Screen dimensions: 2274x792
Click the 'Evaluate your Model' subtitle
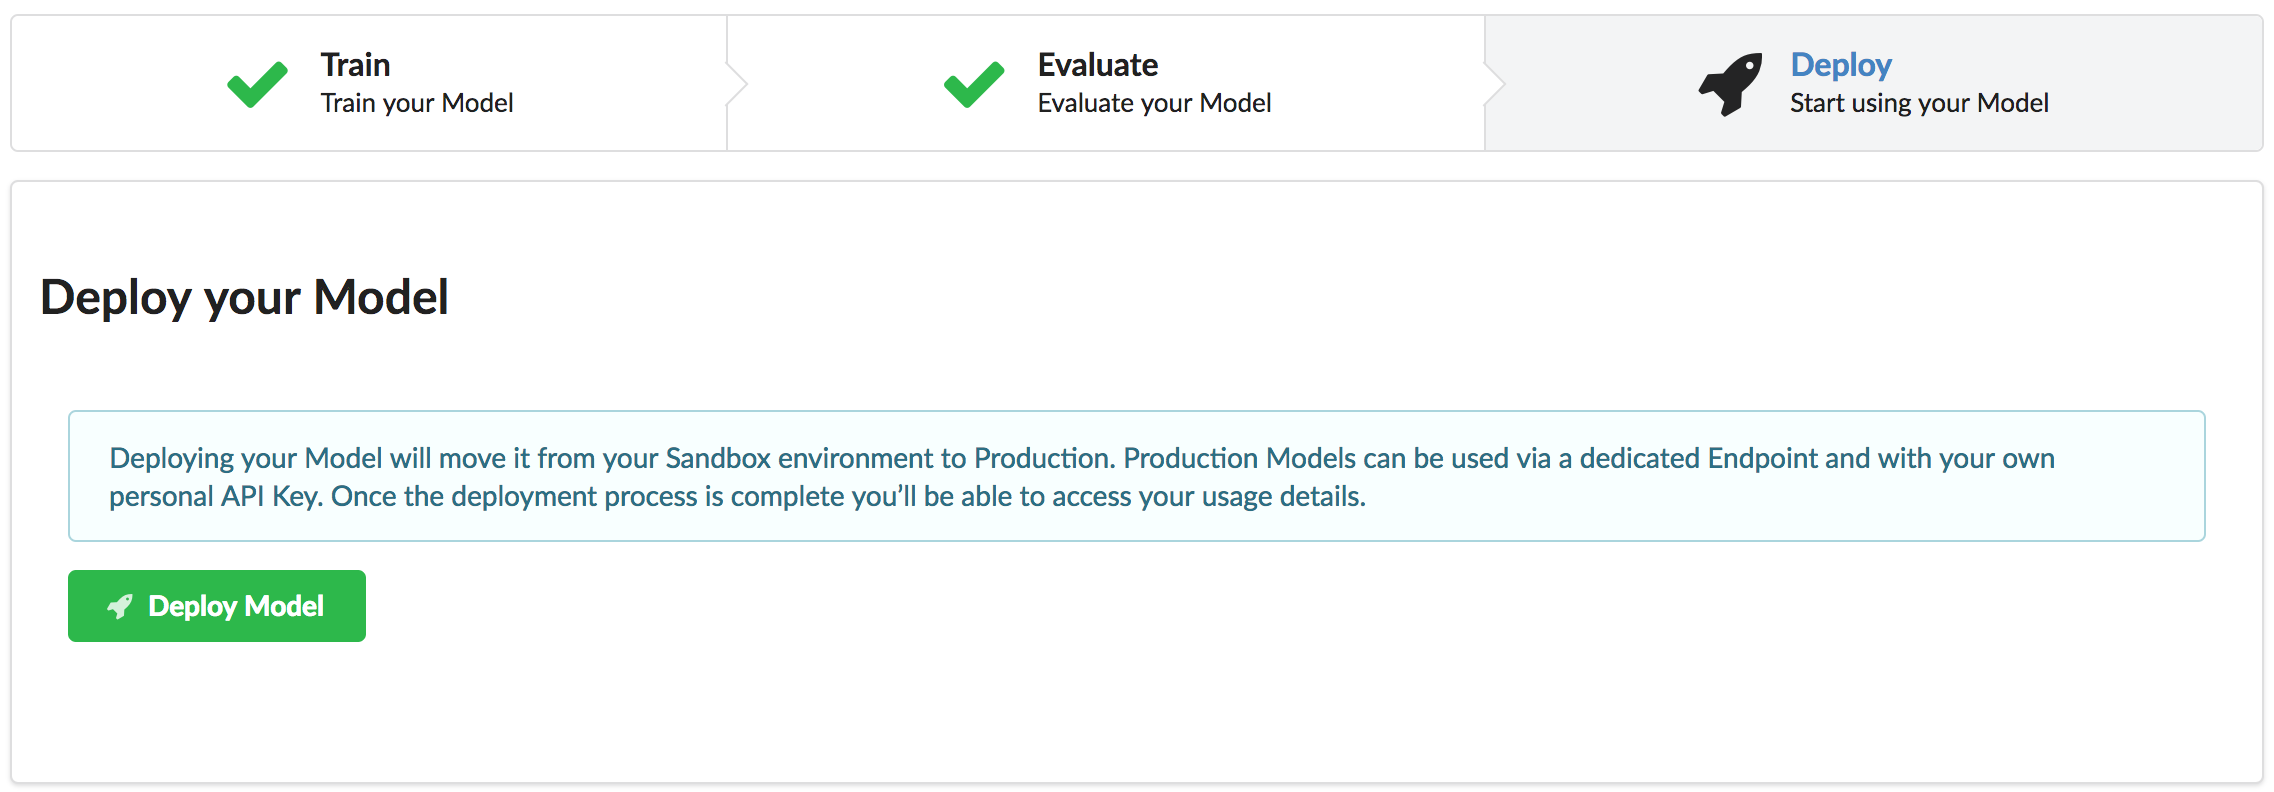(1154, 103)
